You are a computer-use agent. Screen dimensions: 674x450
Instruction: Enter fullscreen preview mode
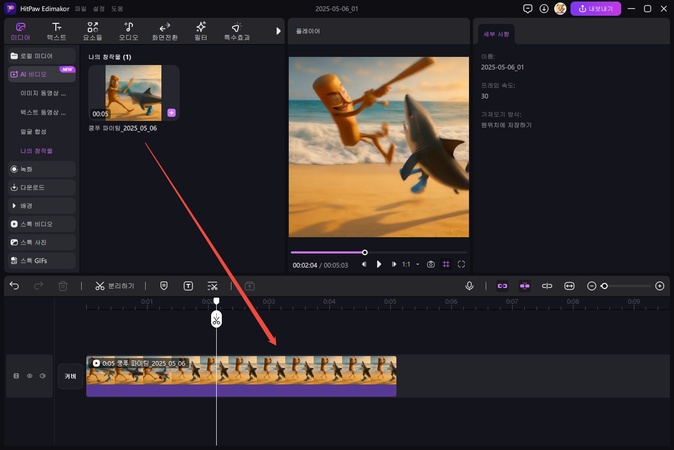[461, 264]
